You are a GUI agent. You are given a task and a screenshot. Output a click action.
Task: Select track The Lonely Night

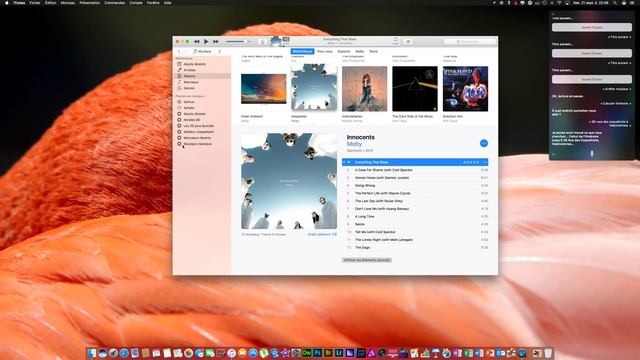pos(415,240)
